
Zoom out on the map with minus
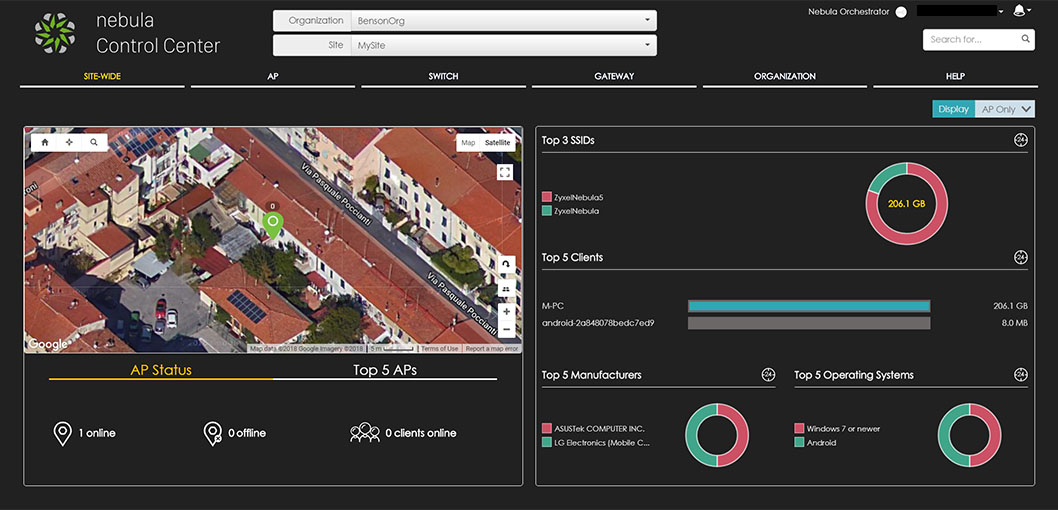point(506,330)
